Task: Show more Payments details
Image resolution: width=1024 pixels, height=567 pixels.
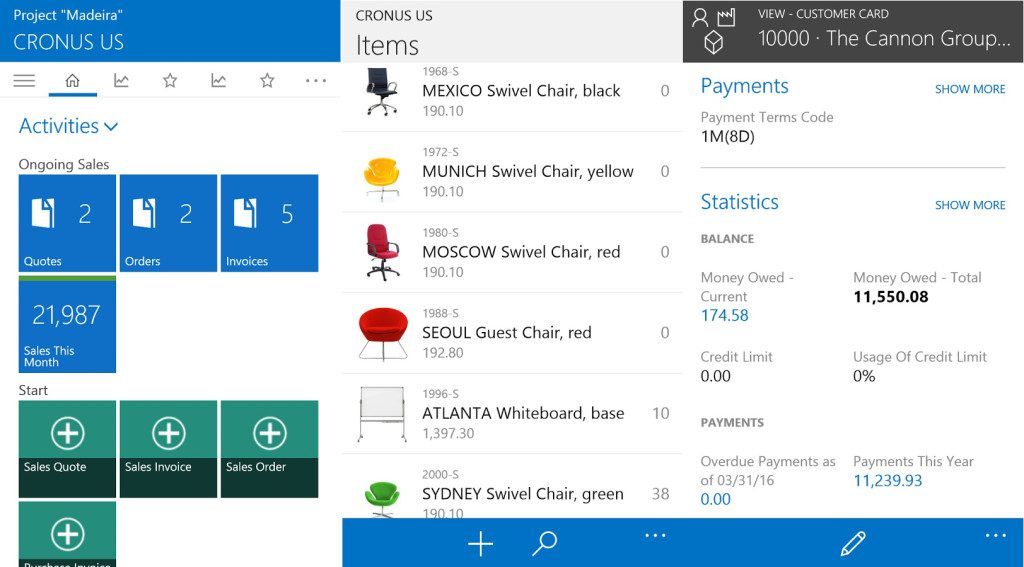Action: pos(970,89)
